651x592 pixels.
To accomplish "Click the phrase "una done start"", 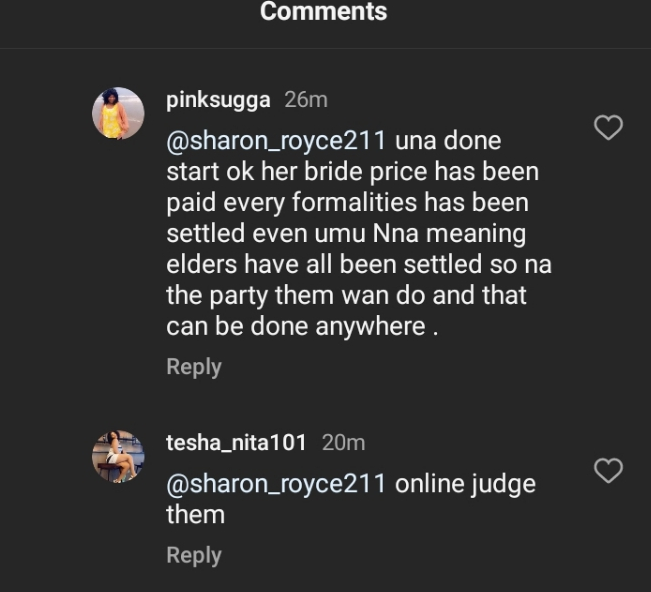I will 447,140.
